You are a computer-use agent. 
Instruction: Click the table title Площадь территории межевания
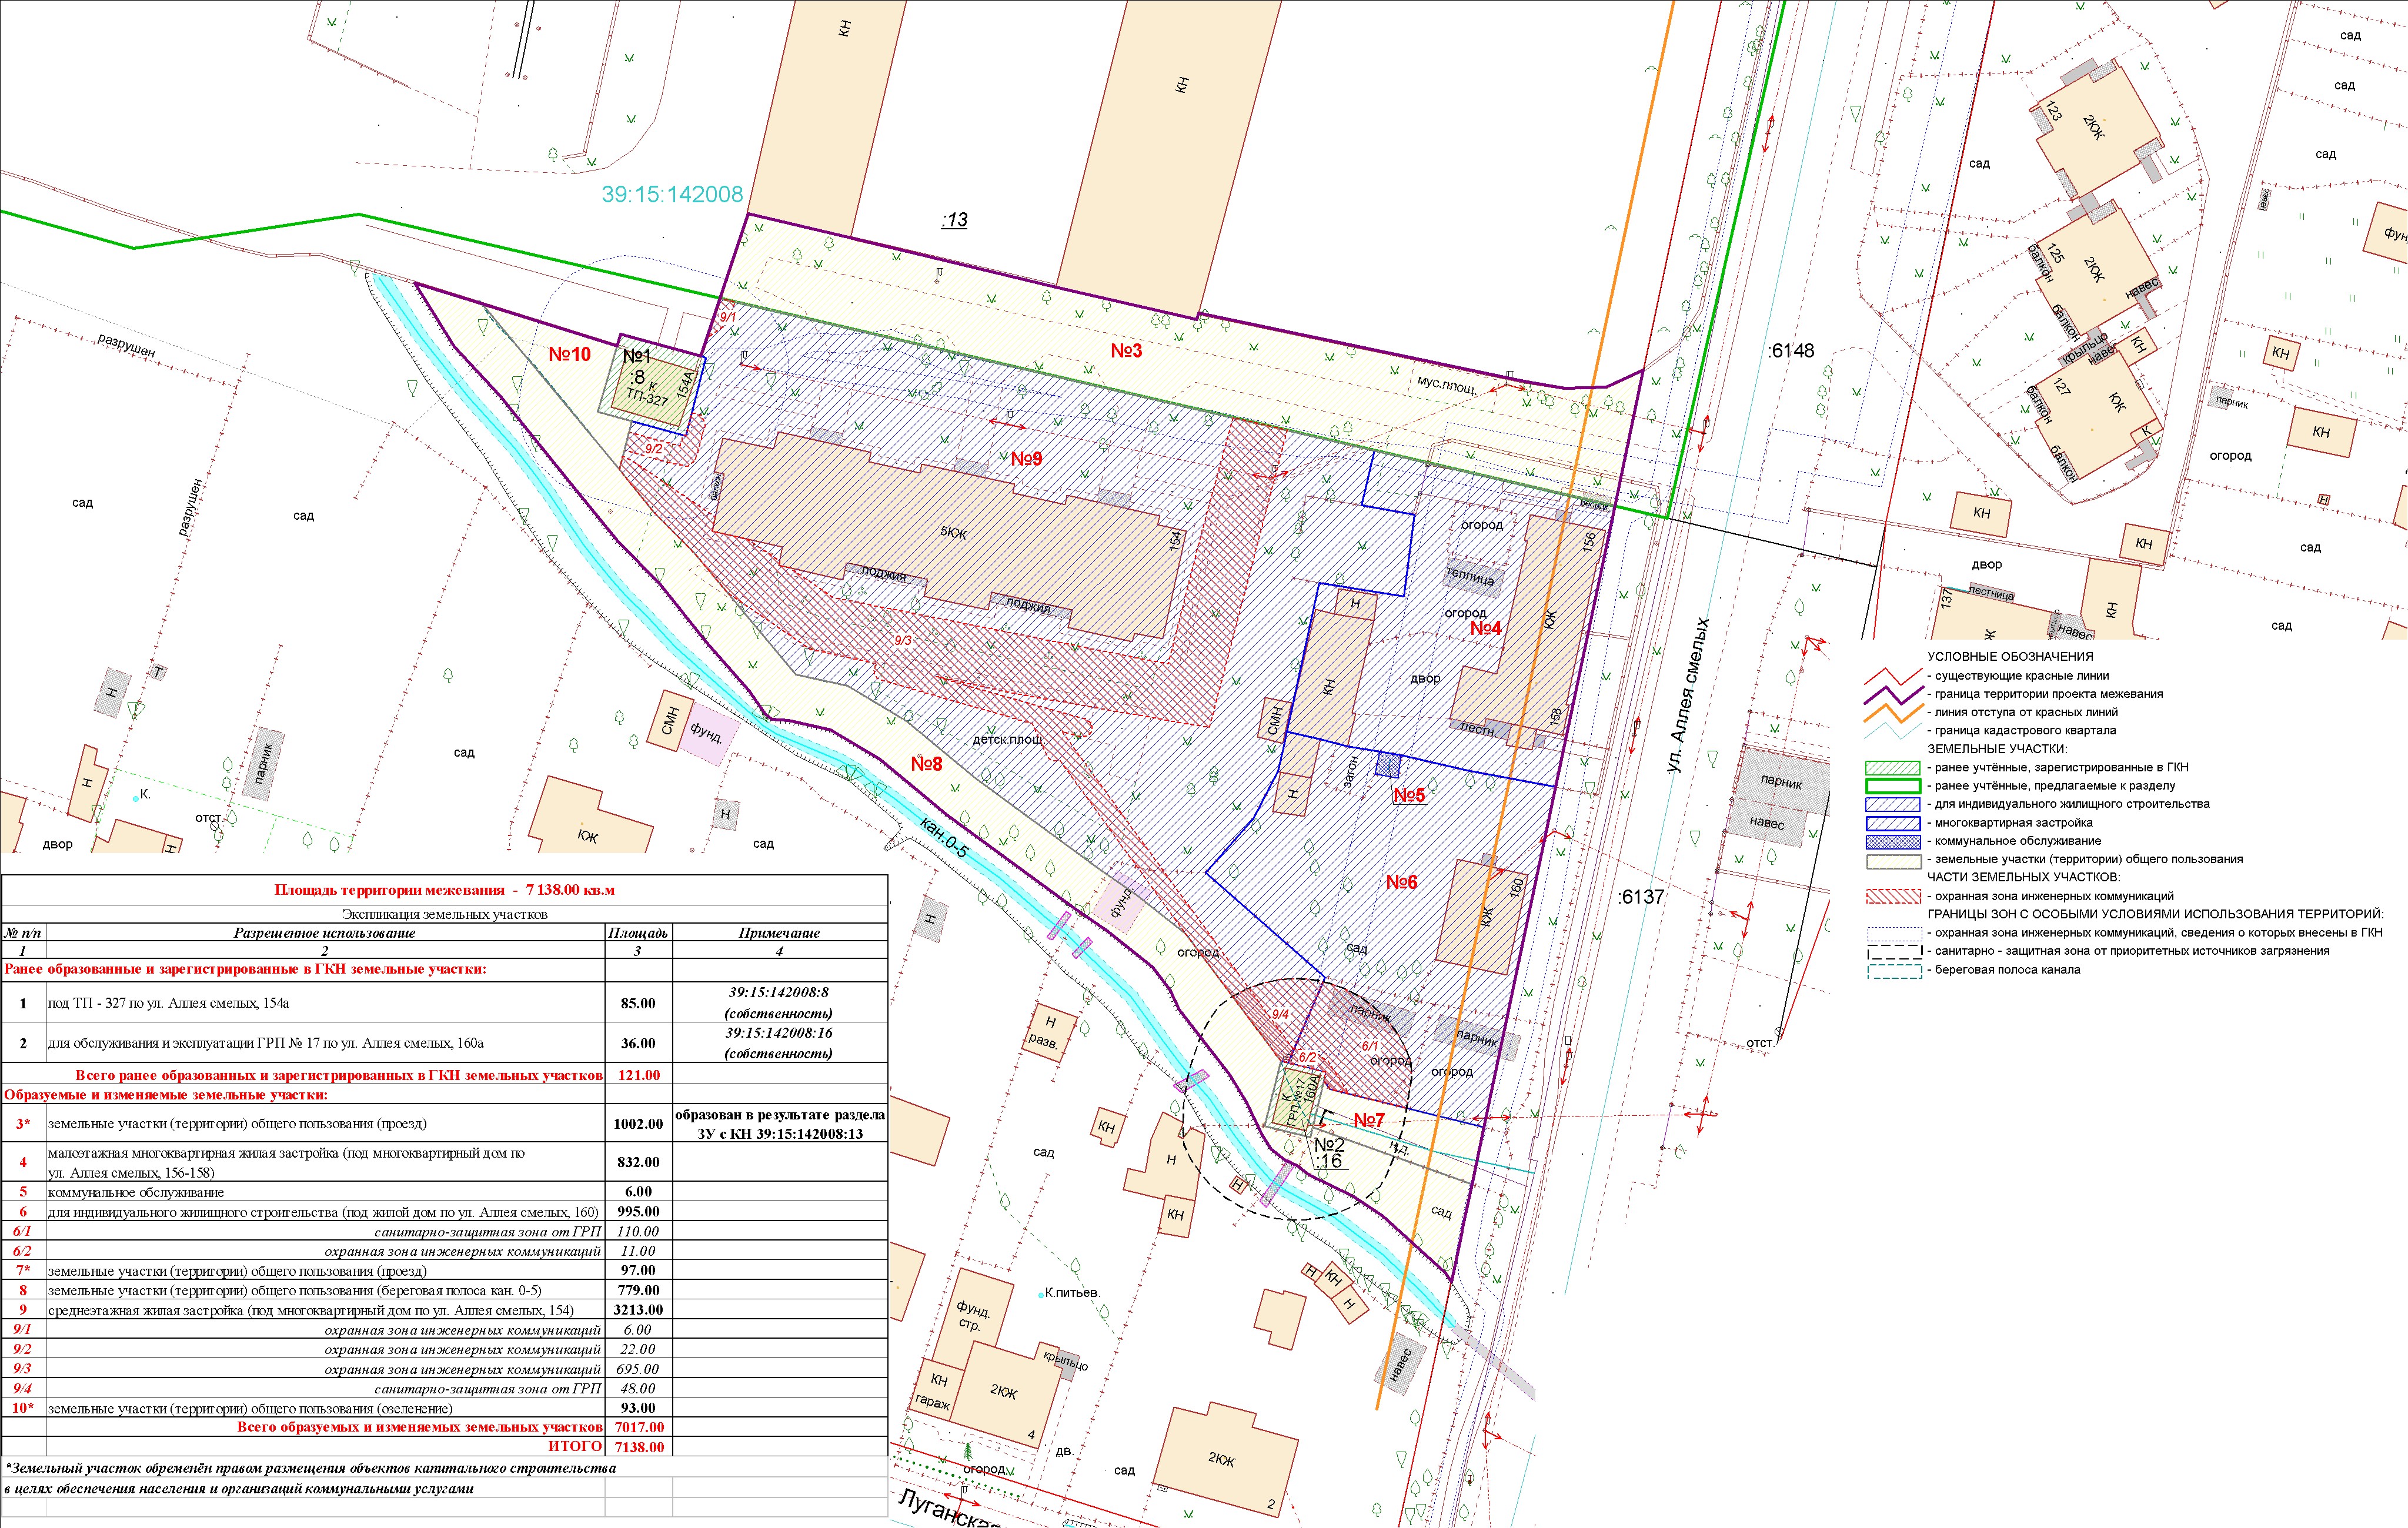[444, 889]
